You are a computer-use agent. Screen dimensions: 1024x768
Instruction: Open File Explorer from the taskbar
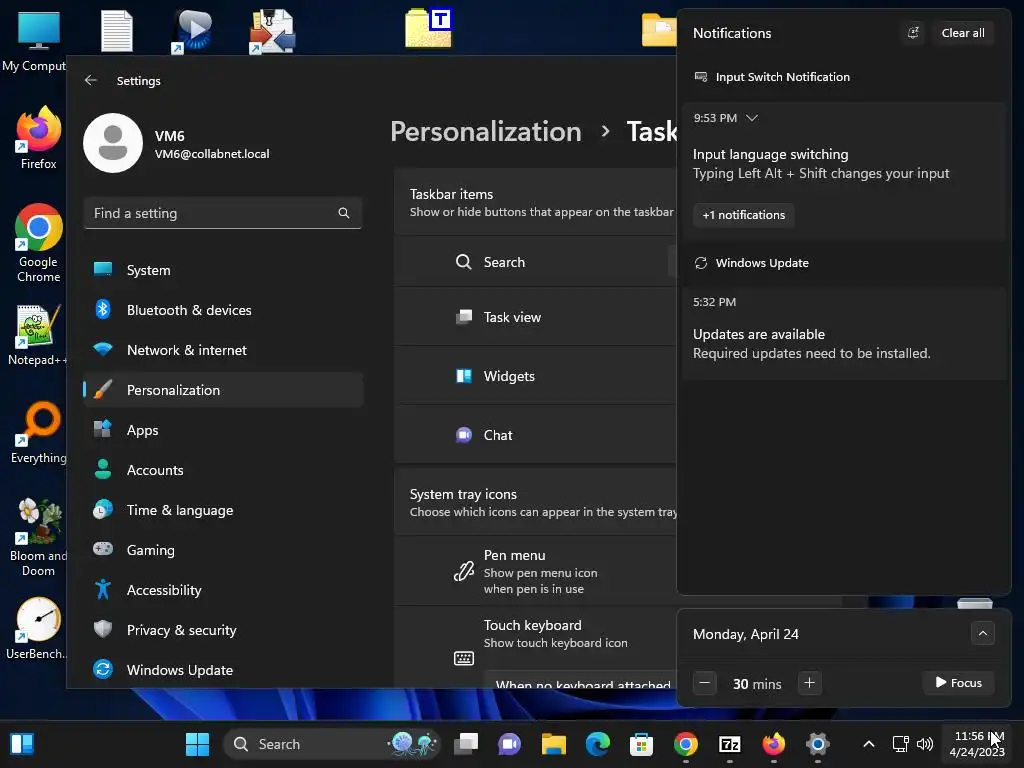[x=554, y=744]
